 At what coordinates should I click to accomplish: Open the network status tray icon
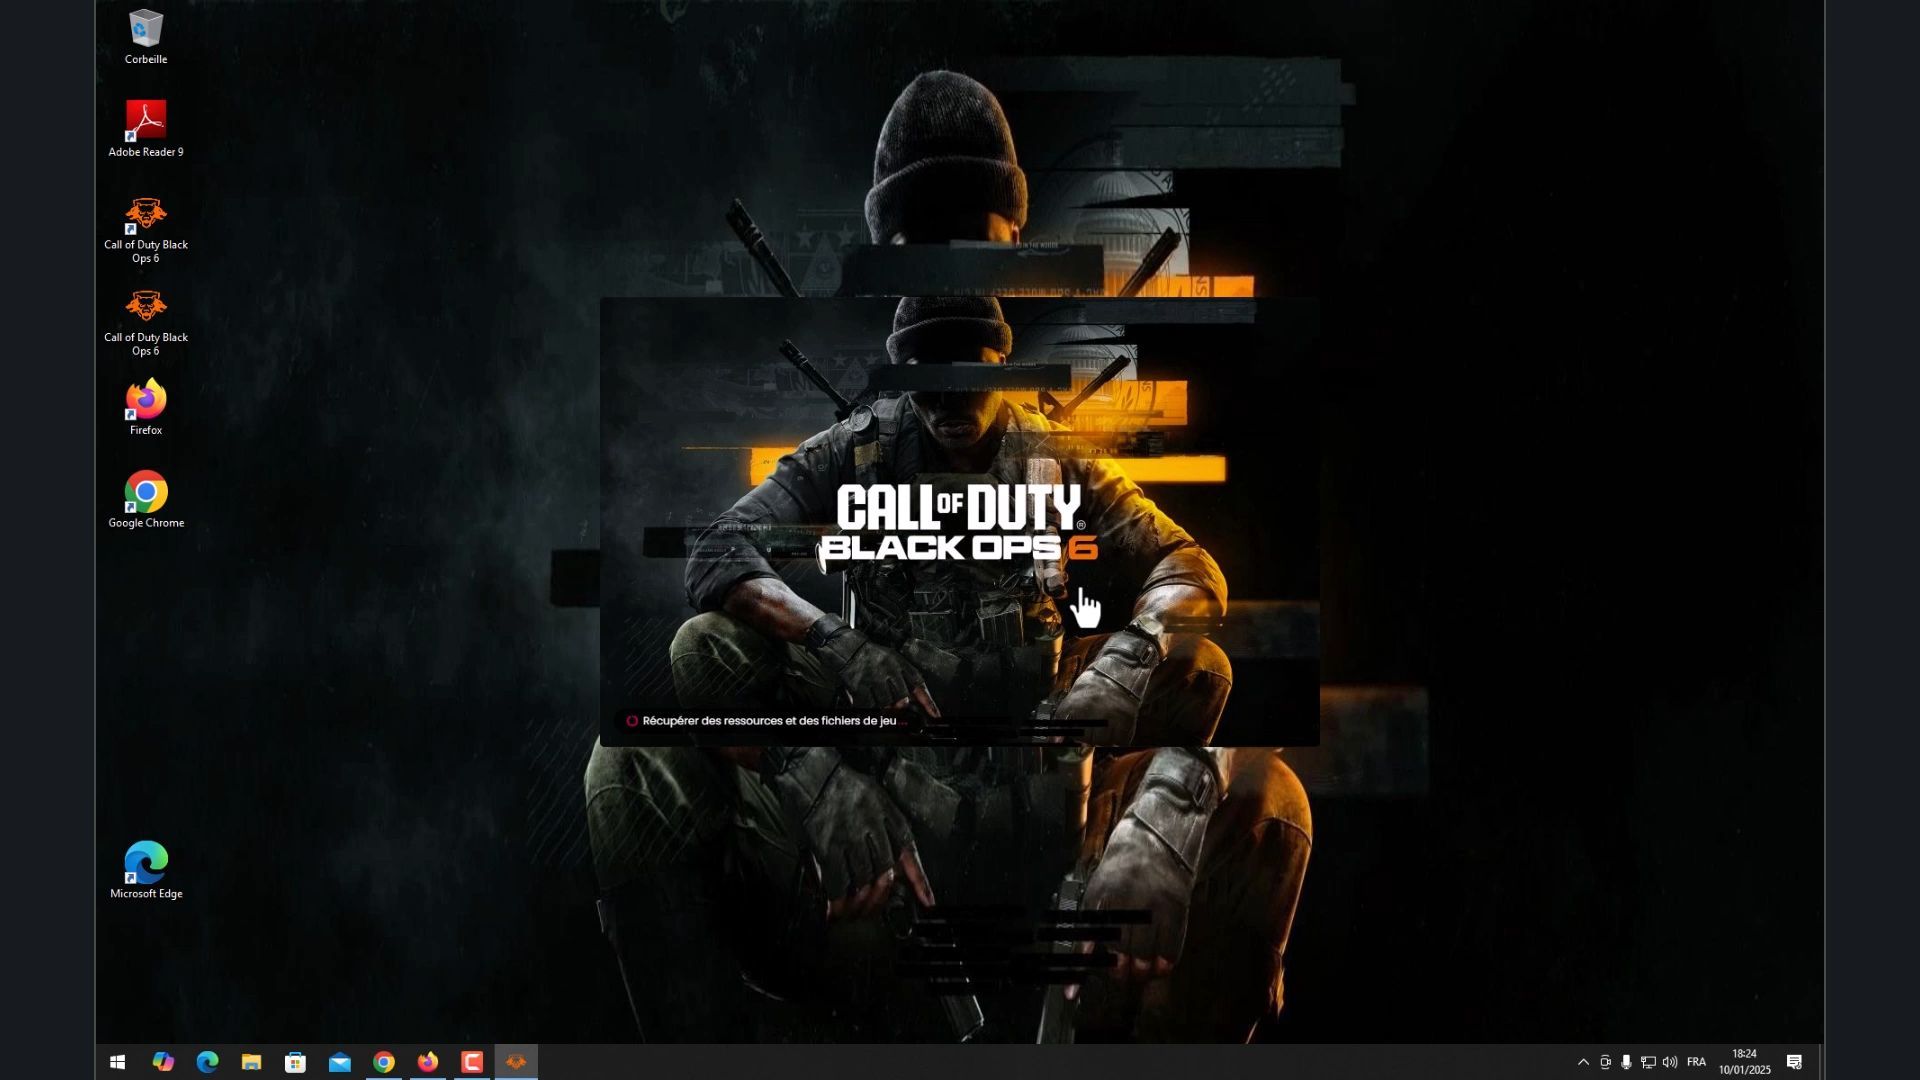click(x=1648, y=1062)
